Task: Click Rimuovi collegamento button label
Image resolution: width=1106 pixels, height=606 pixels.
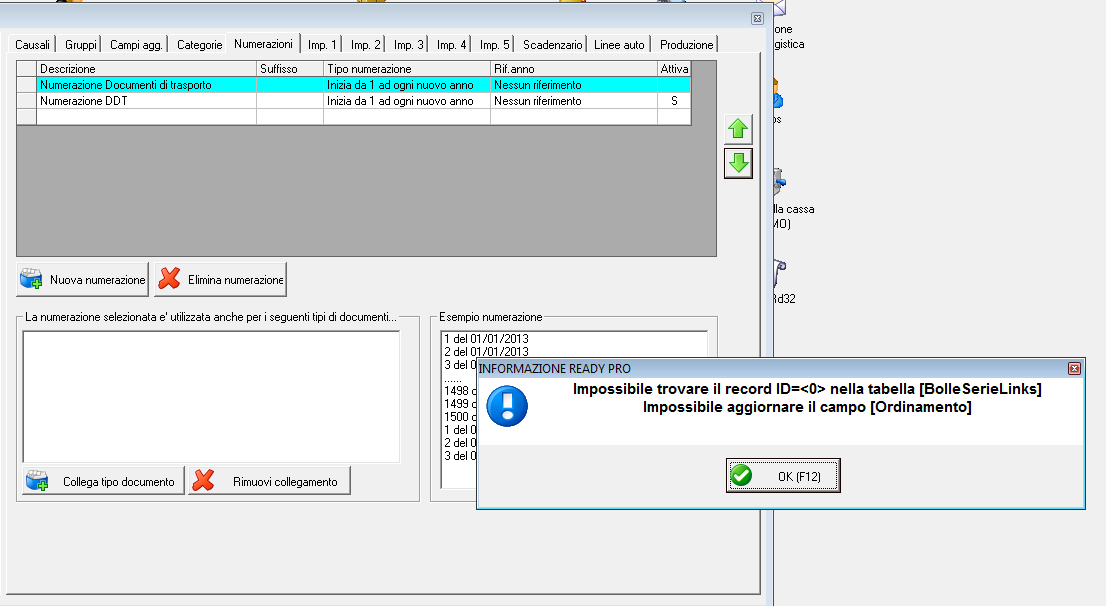Action: pos(285,482)
